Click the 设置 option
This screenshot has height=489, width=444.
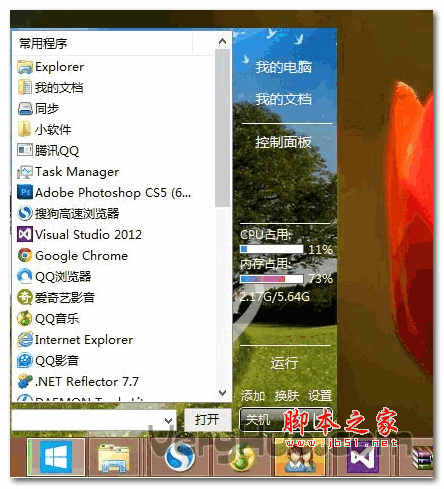pyautogui.click(x=320, y=396)
